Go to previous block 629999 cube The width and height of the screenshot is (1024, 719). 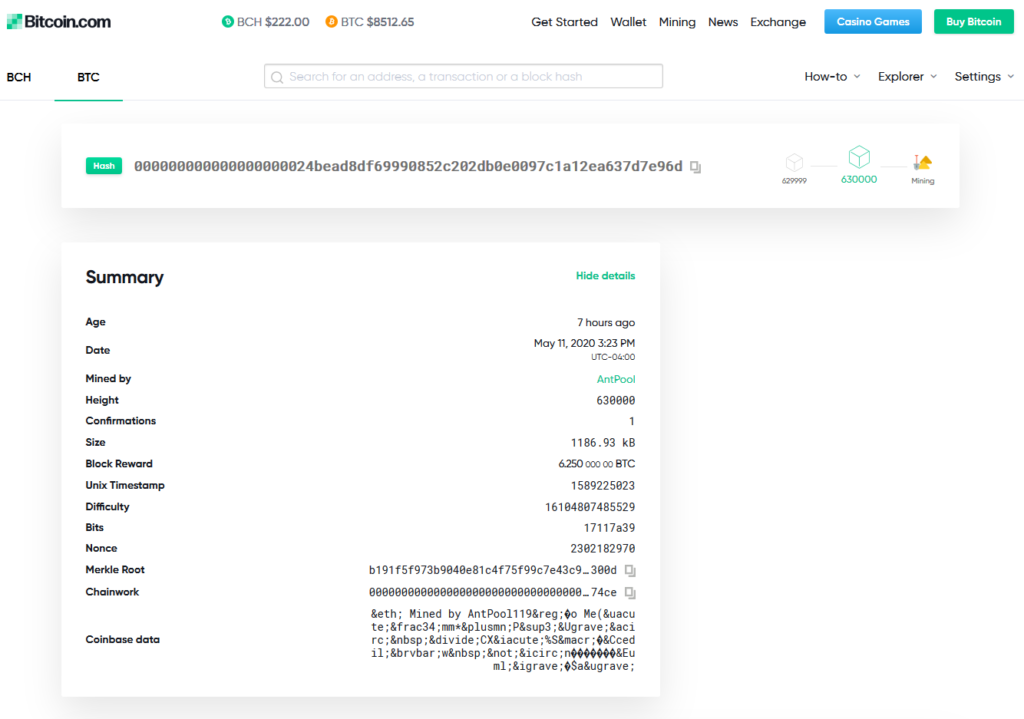(x=794, y=162)
